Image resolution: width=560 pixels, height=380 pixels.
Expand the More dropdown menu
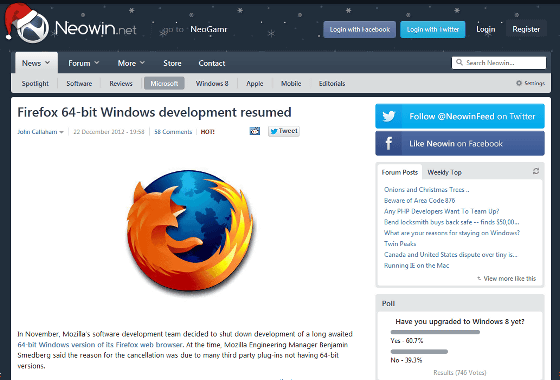131,63
